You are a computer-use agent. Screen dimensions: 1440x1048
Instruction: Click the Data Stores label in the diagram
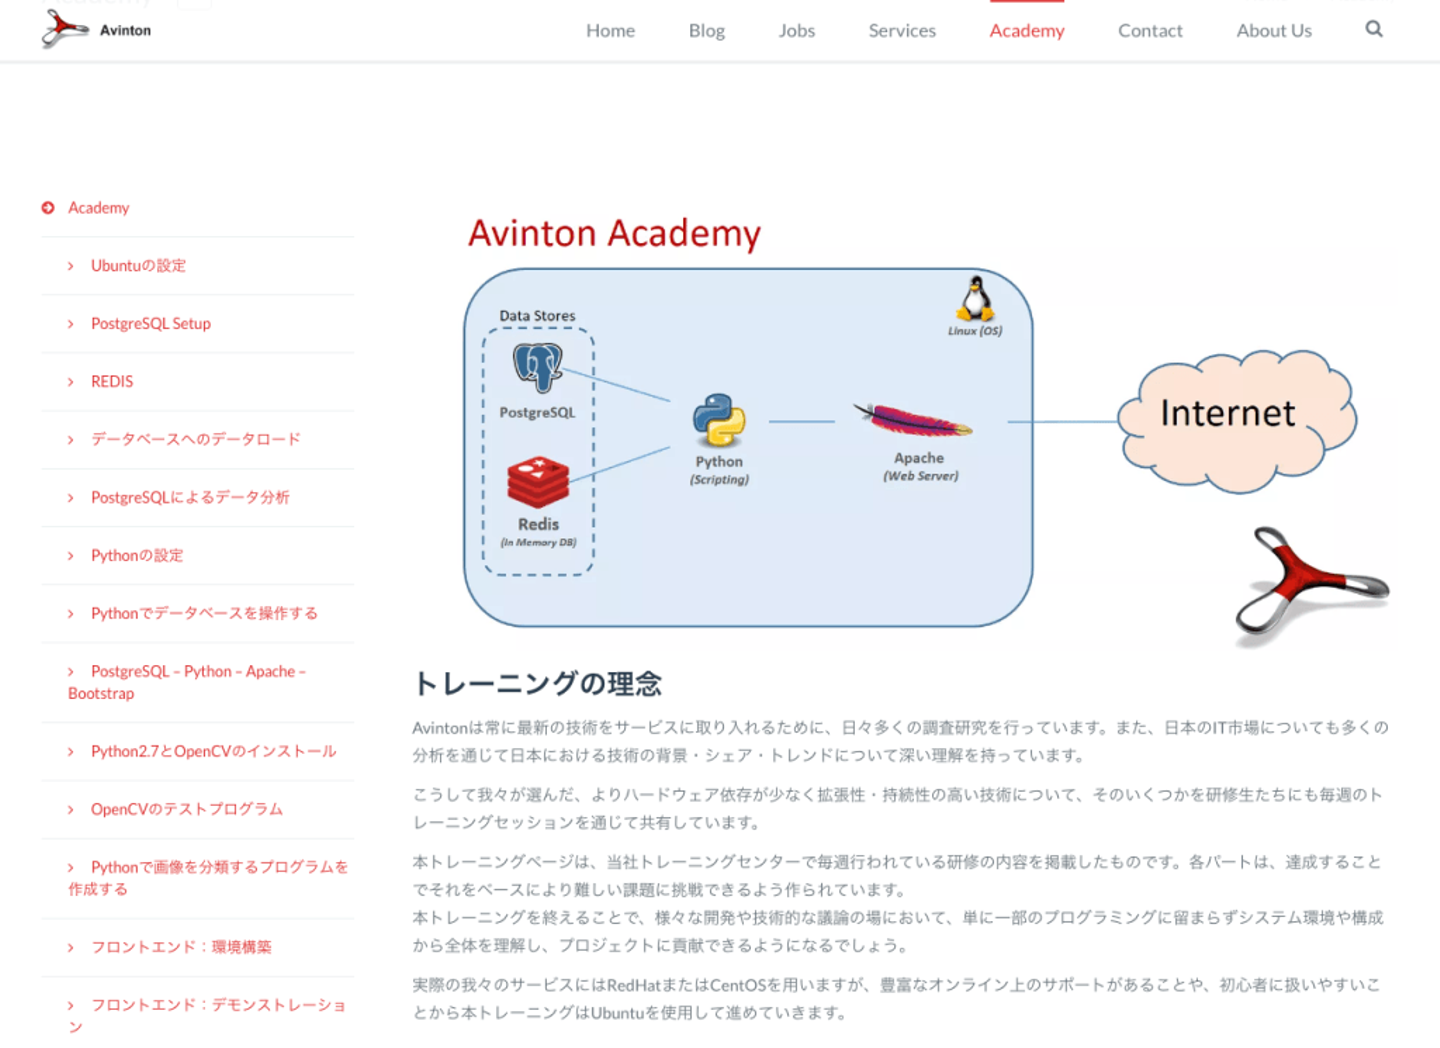pos(537,316)
